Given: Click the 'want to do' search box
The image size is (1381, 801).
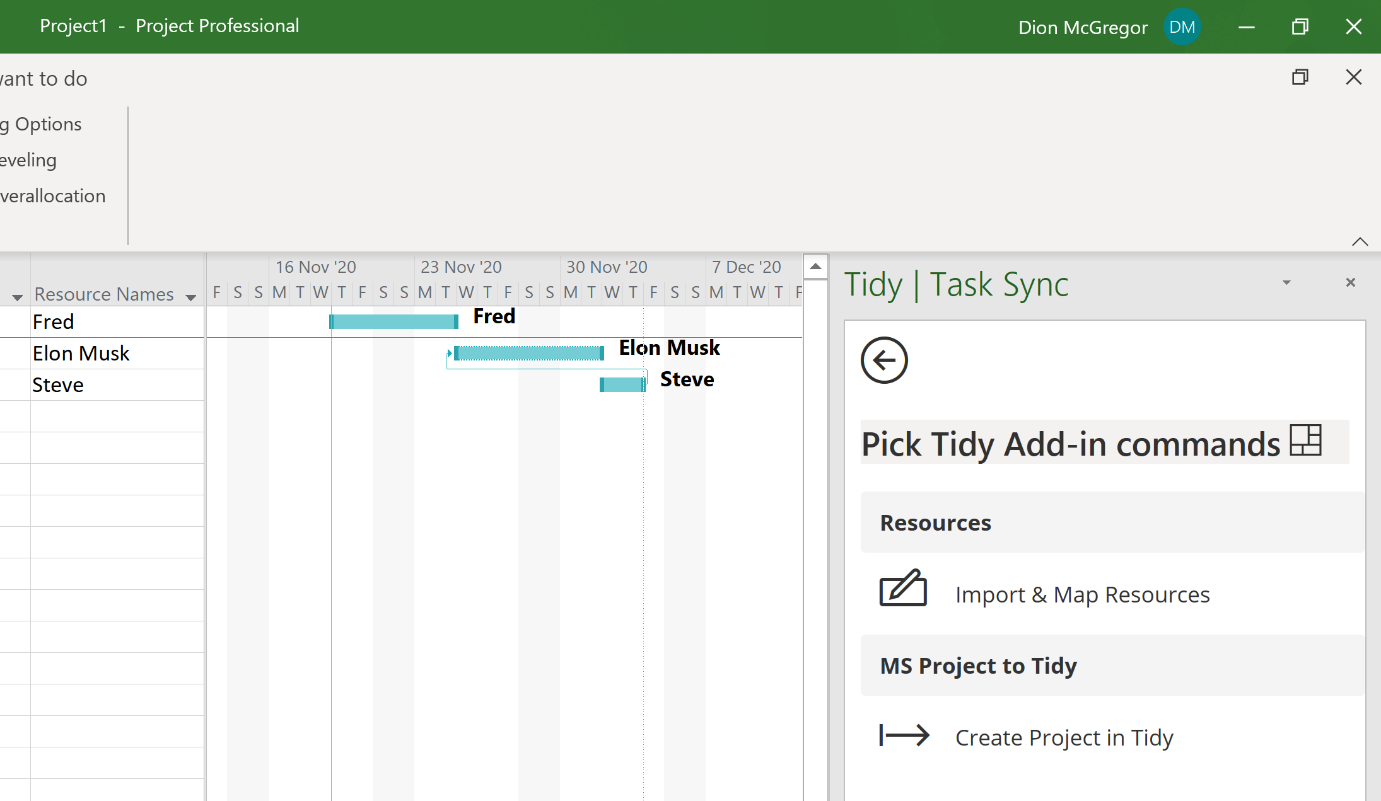Looking at the screenshot, I should click(44, 79).
